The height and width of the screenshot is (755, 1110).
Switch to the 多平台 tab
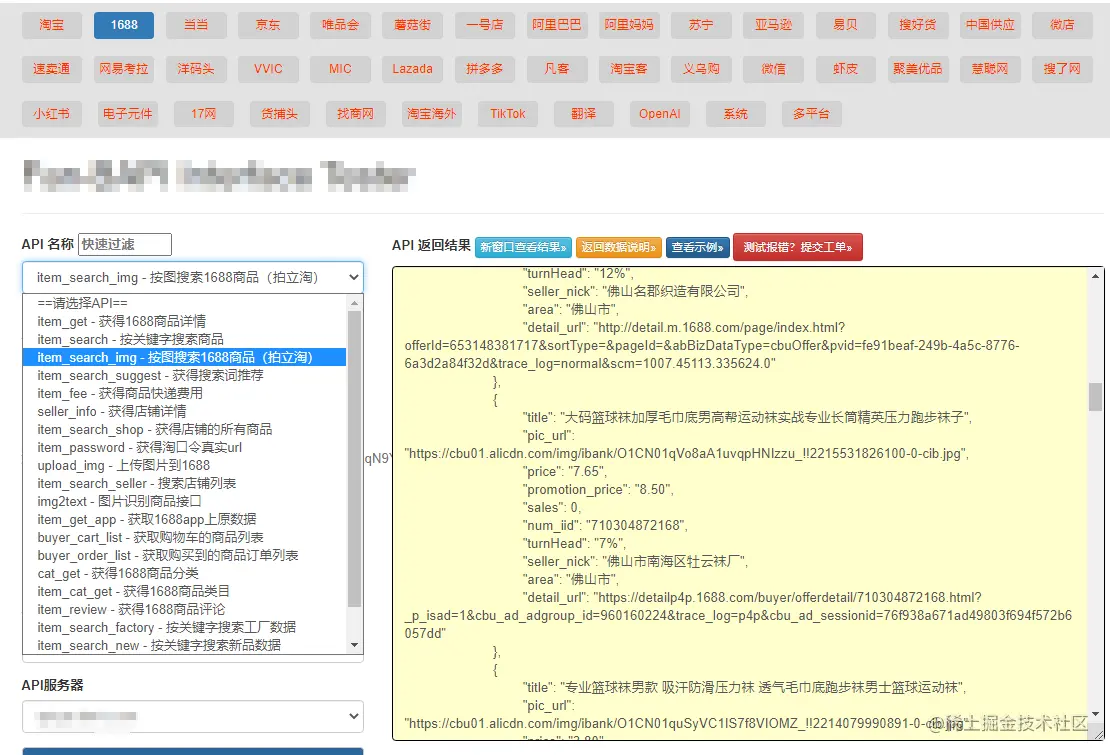click(811, 114)
